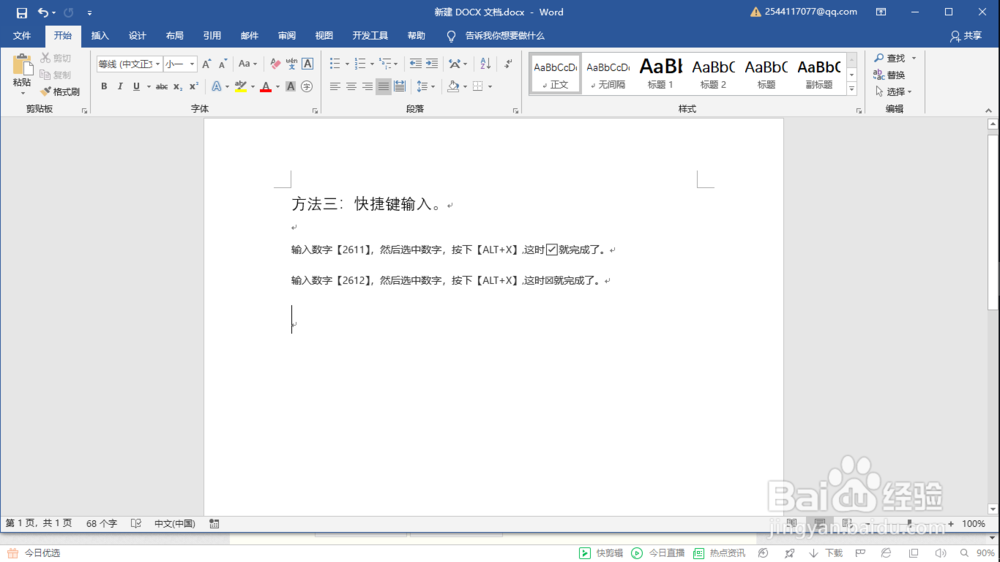Viewport: 1000px width, 562px height.
Task: Toggle underline formatting
Action: pos(136,86)
